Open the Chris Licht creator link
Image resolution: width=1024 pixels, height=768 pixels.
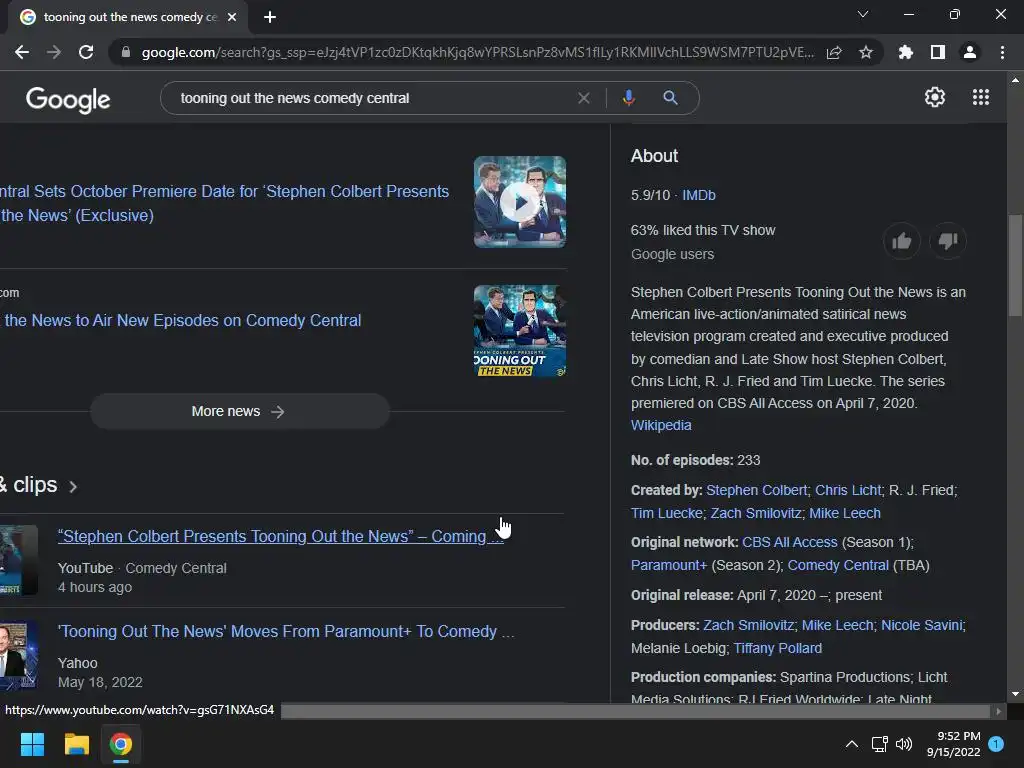(x=848, y=490)
